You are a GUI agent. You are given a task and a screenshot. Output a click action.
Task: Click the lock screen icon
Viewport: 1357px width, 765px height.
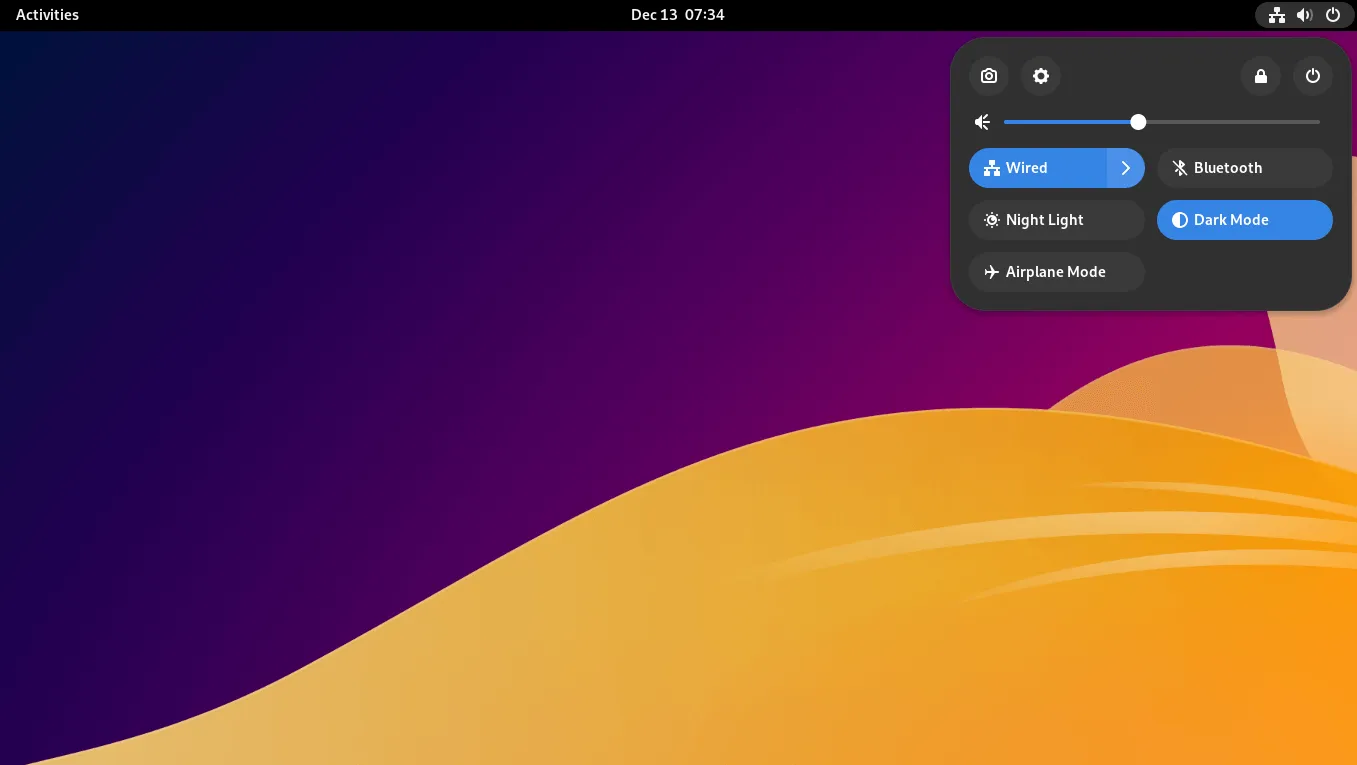(1260, 76)
